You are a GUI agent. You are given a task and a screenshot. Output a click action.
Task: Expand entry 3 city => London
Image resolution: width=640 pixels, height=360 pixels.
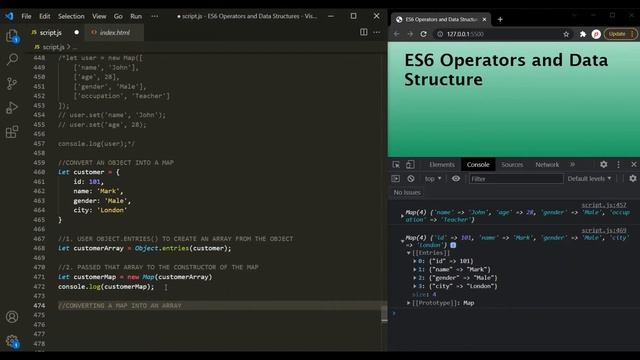click(415, 287)
